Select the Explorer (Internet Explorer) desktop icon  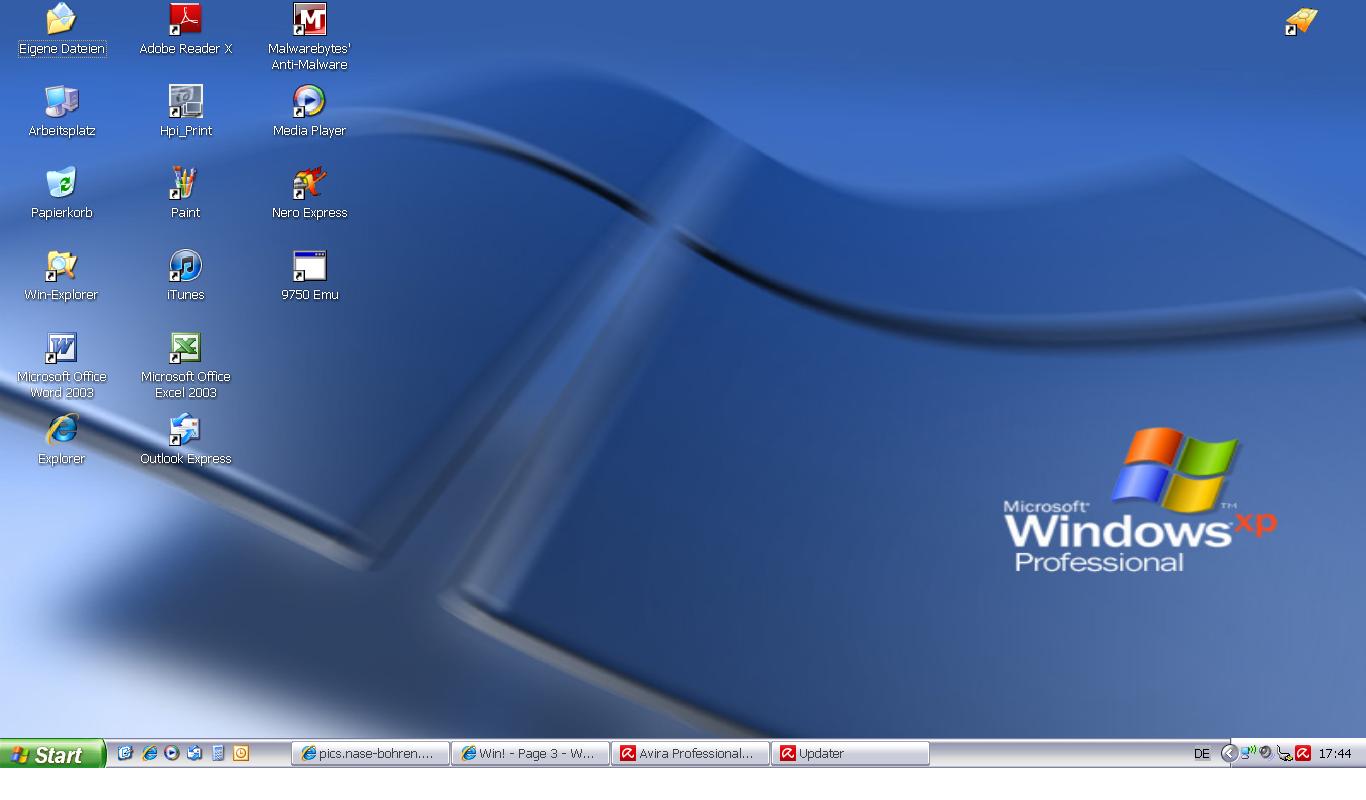[62, 439]
